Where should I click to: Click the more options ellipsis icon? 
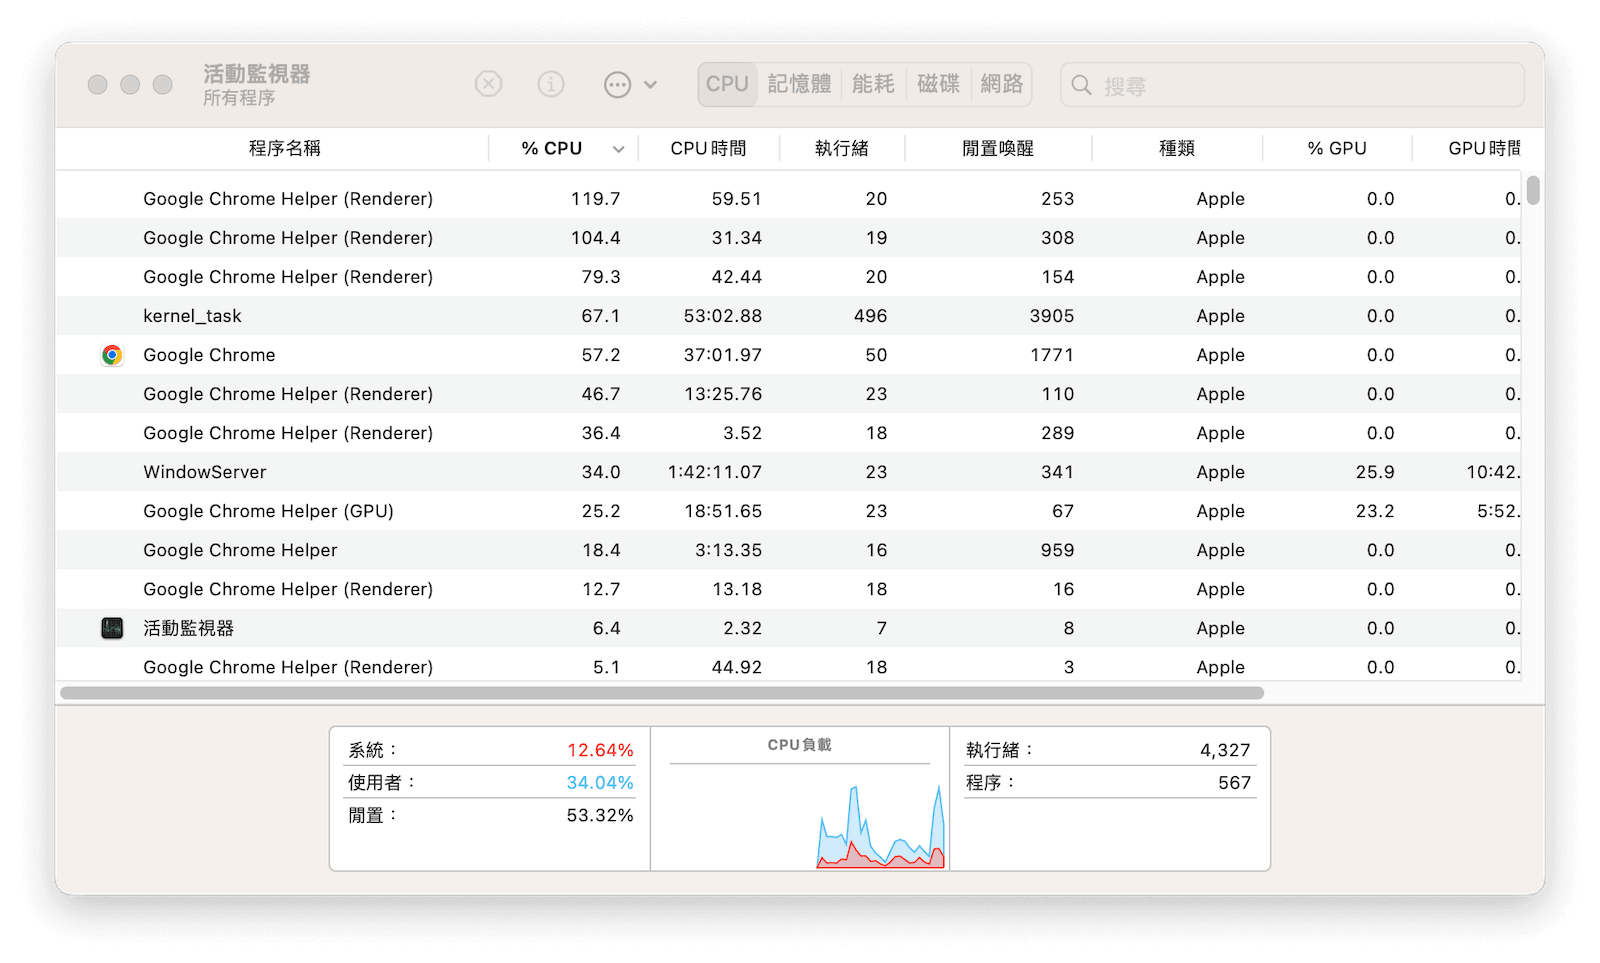coord(618,85)
